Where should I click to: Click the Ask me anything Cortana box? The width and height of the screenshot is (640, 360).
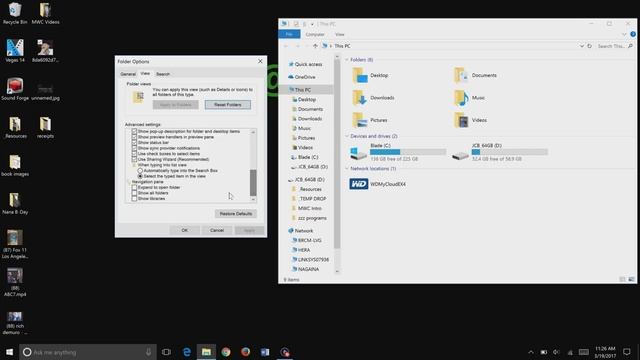pos(88,352)
